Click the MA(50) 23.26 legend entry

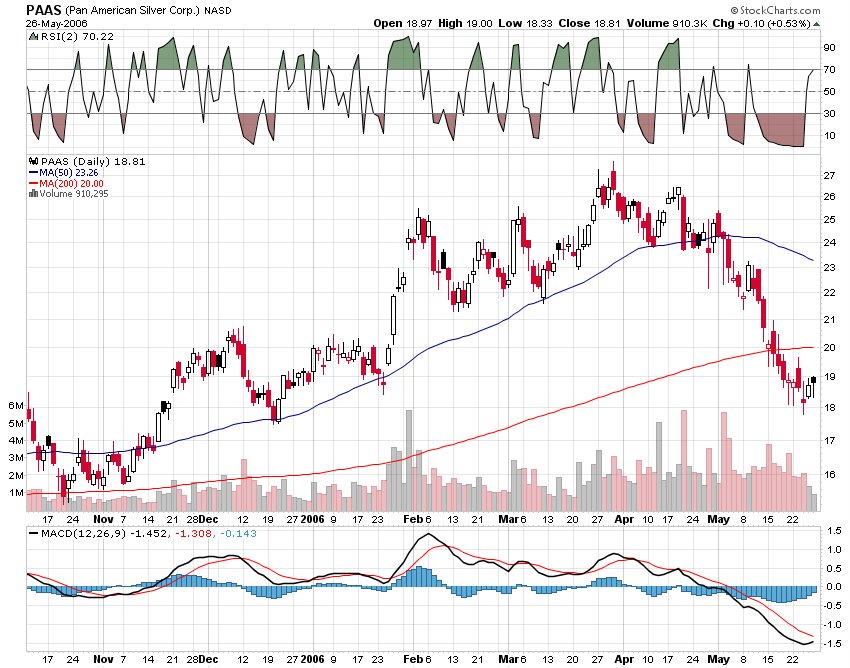[69, 172]
